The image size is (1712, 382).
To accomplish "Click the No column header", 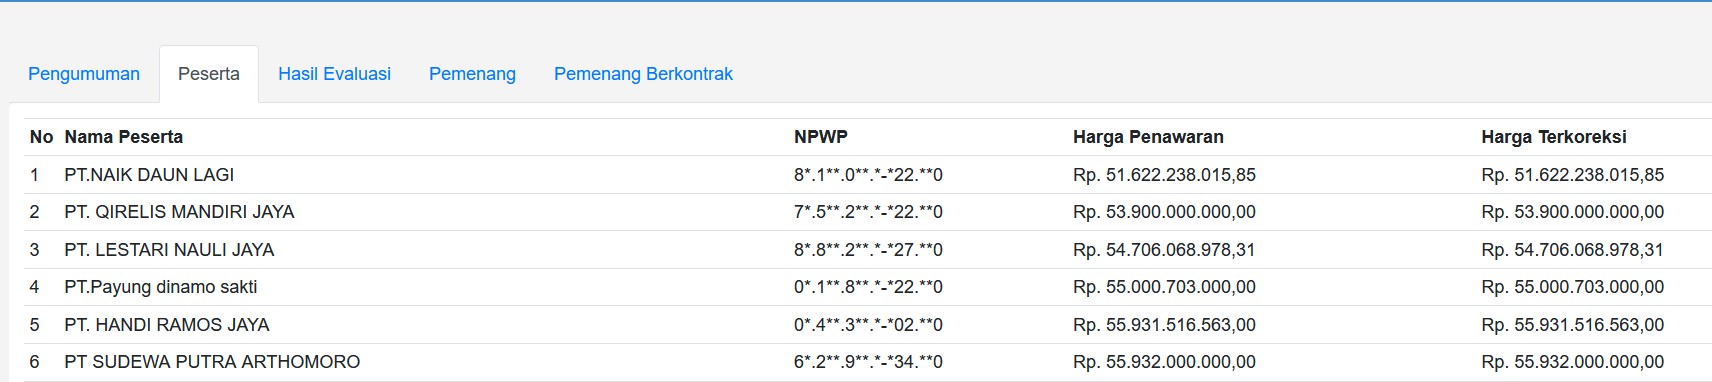I will 41,137.
